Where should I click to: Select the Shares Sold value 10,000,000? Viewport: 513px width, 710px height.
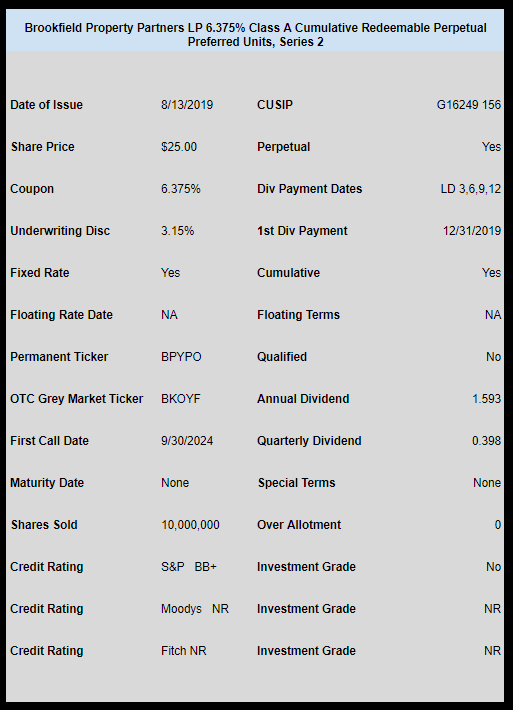pyautogui.click(x=190, y=525)
